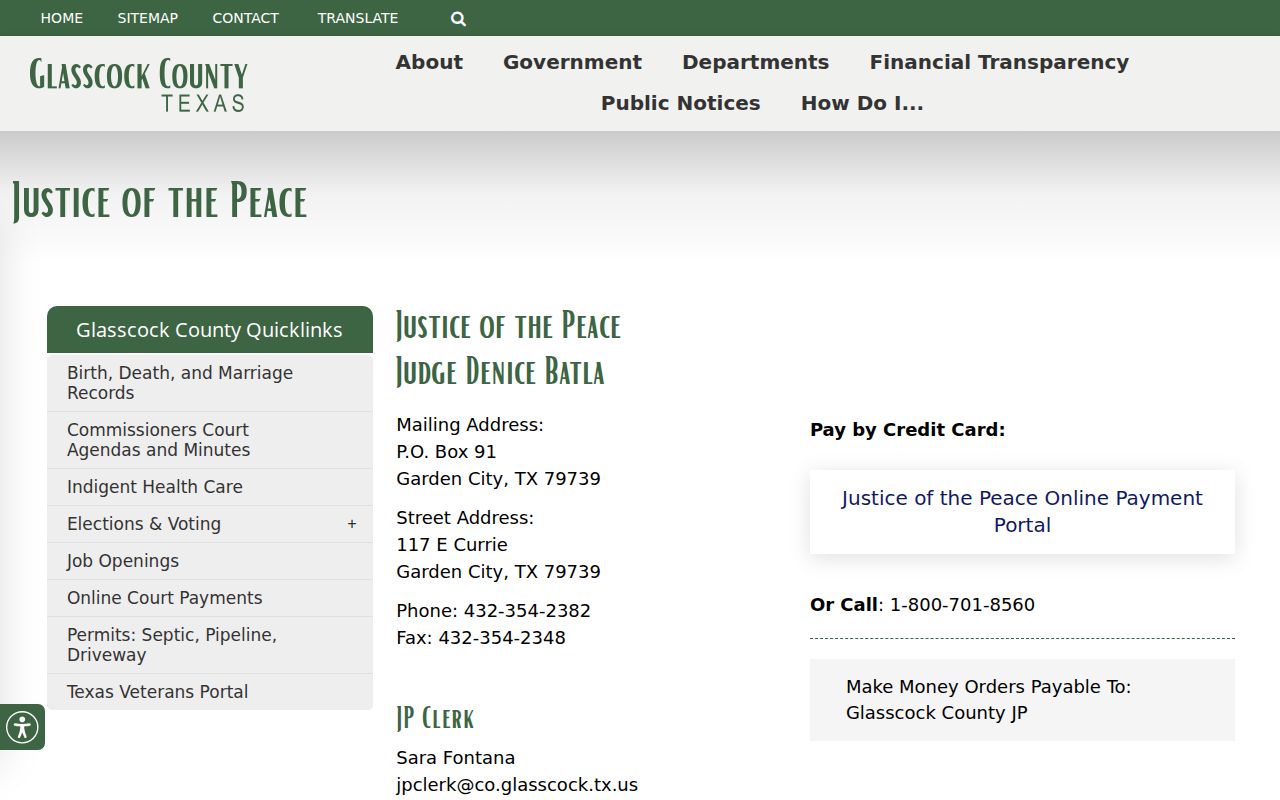Screen dimensions: 1280x800
Task: View Job Openings
Action: coord(210,561)
